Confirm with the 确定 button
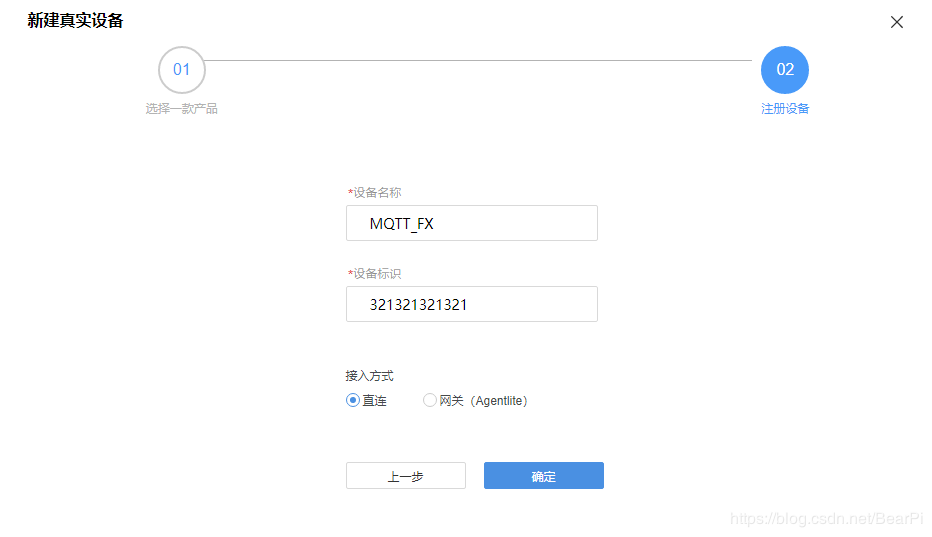The image size is (932, 537). 543,476
